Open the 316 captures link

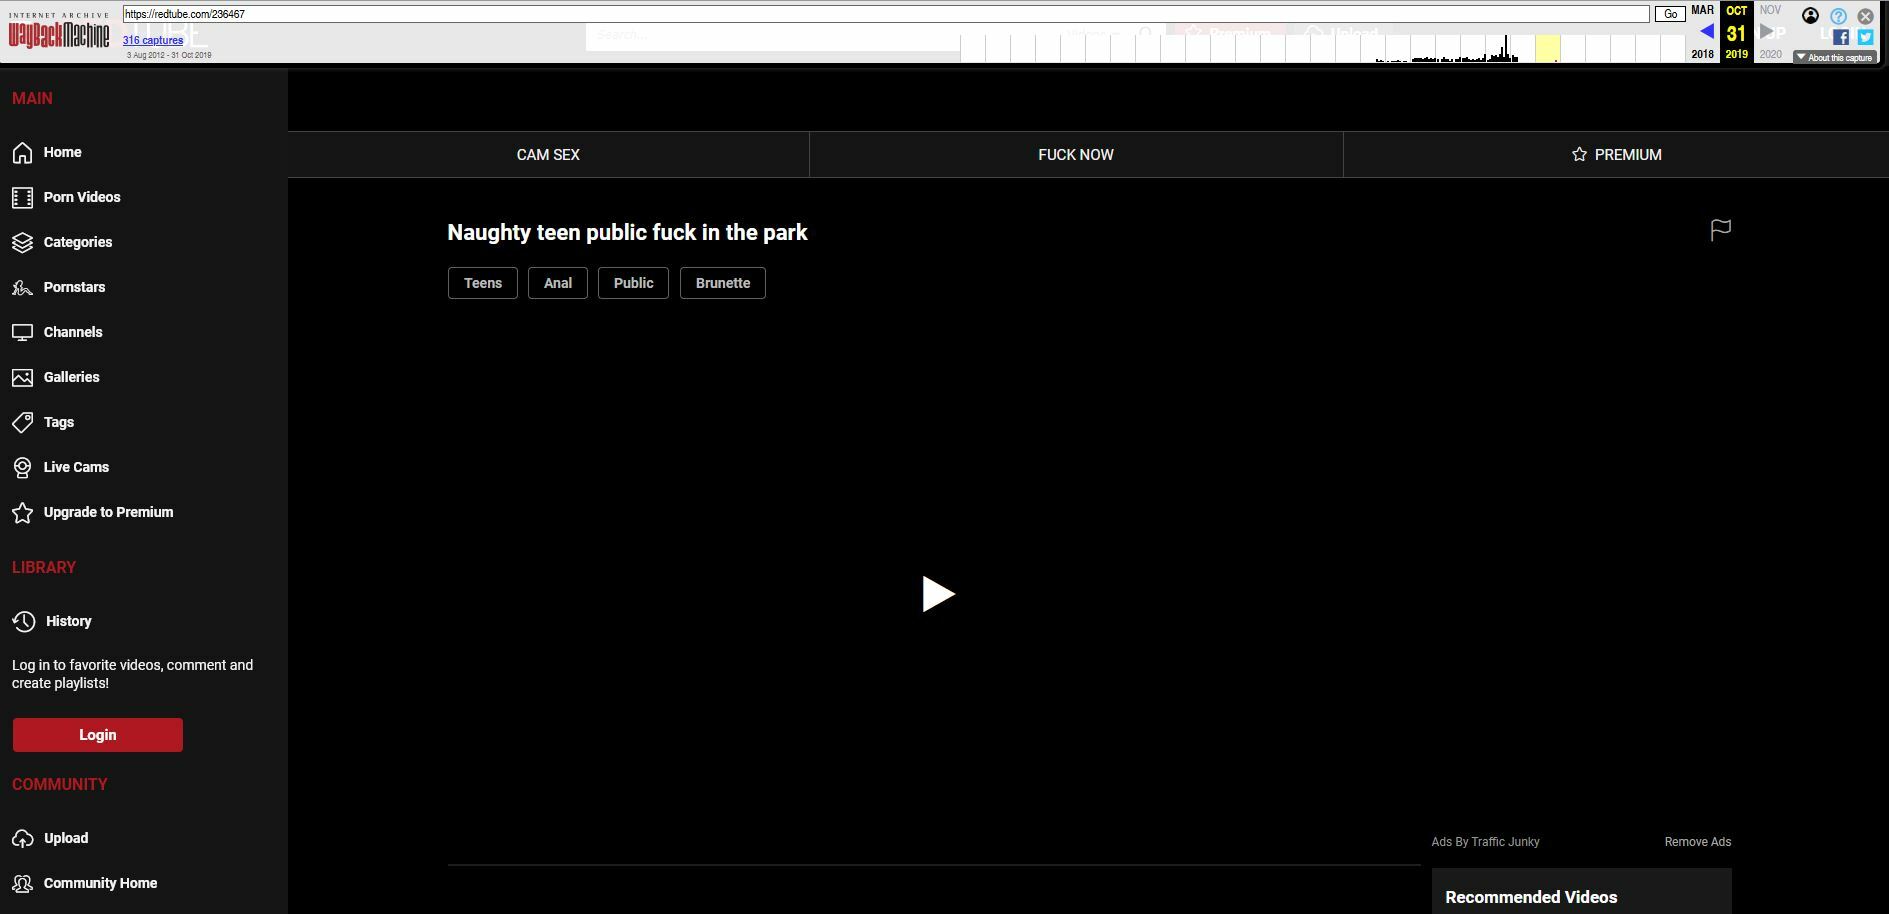pyautogui.click(x=153, y=40)
